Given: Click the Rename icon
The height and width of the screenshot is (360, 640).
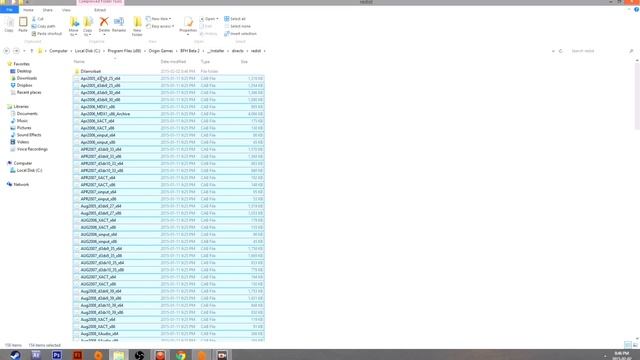Looking at the screenshot, I should [119, 22].
